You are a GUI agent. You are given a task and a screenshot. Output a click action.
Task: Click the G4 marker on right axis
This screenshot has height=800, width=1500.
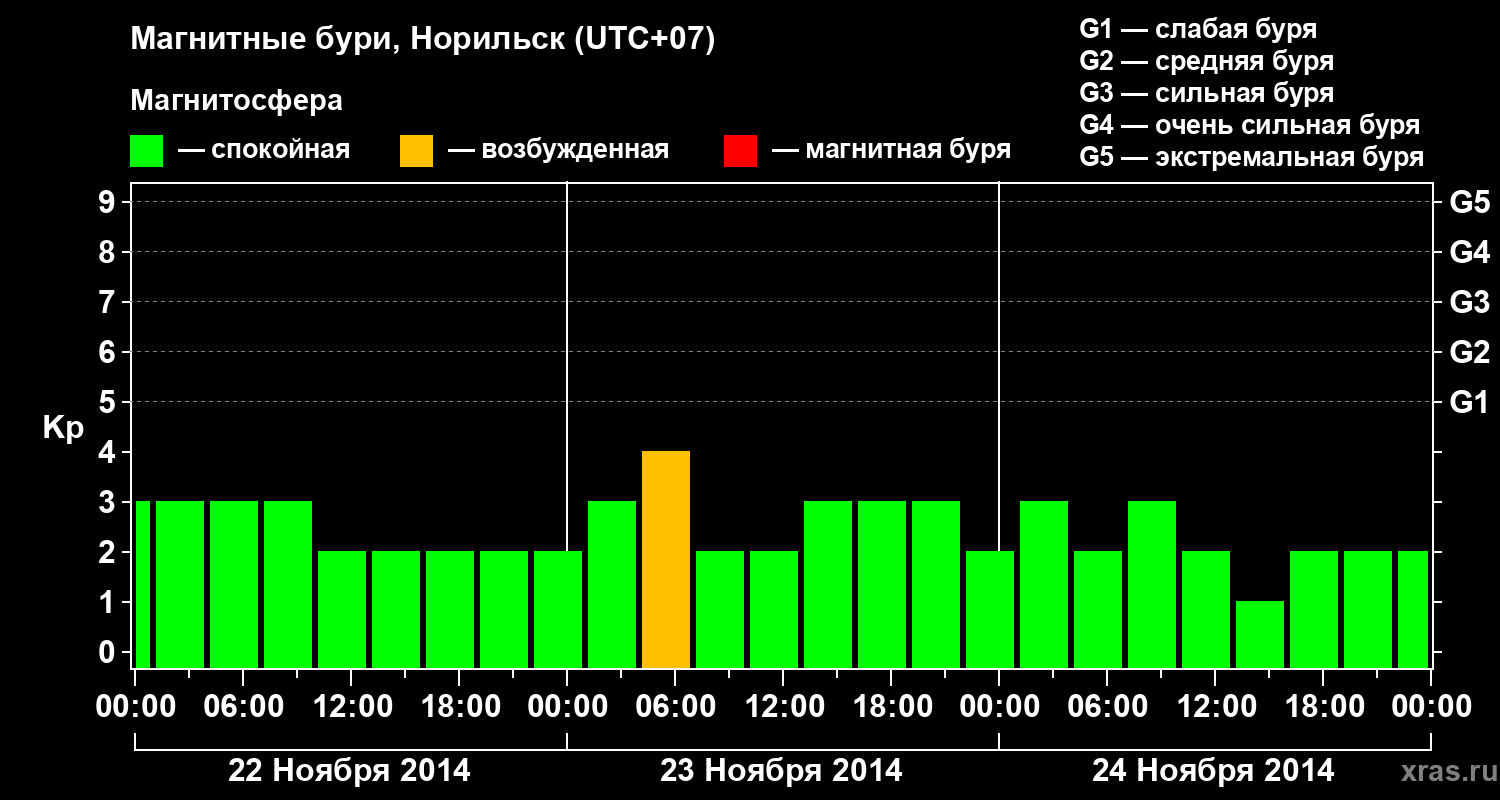click(1469, 253)
